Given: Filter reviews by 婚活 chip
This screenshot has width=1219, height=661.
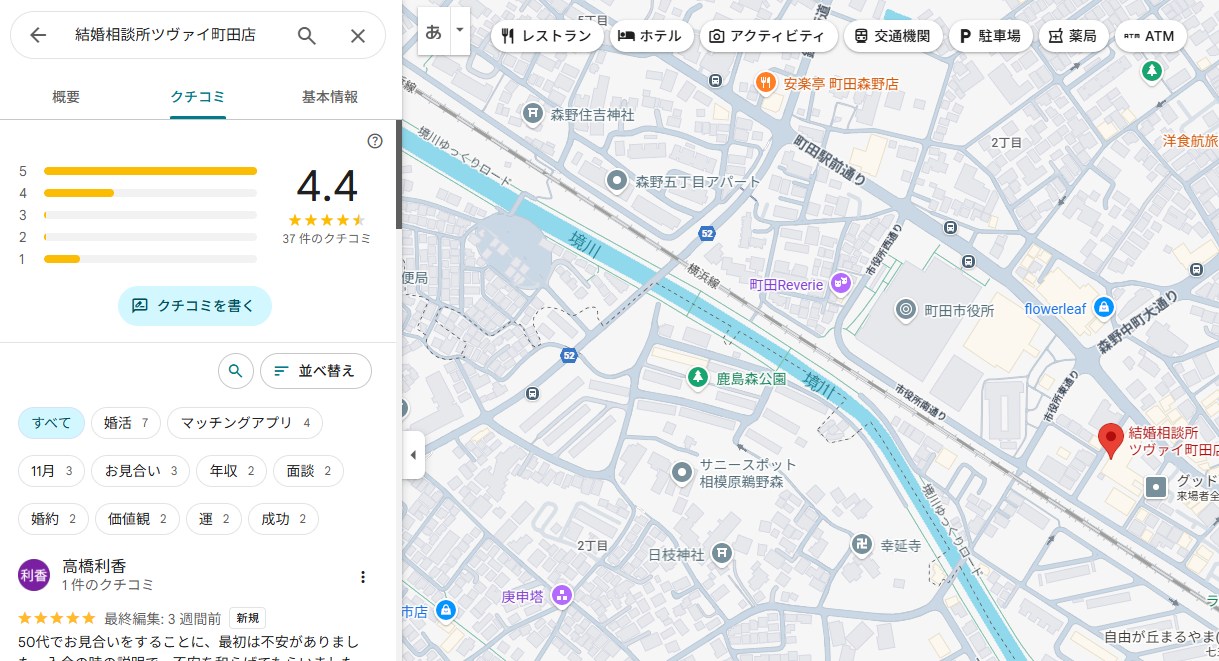Looking at the screenshot, I should coord(125,423).
